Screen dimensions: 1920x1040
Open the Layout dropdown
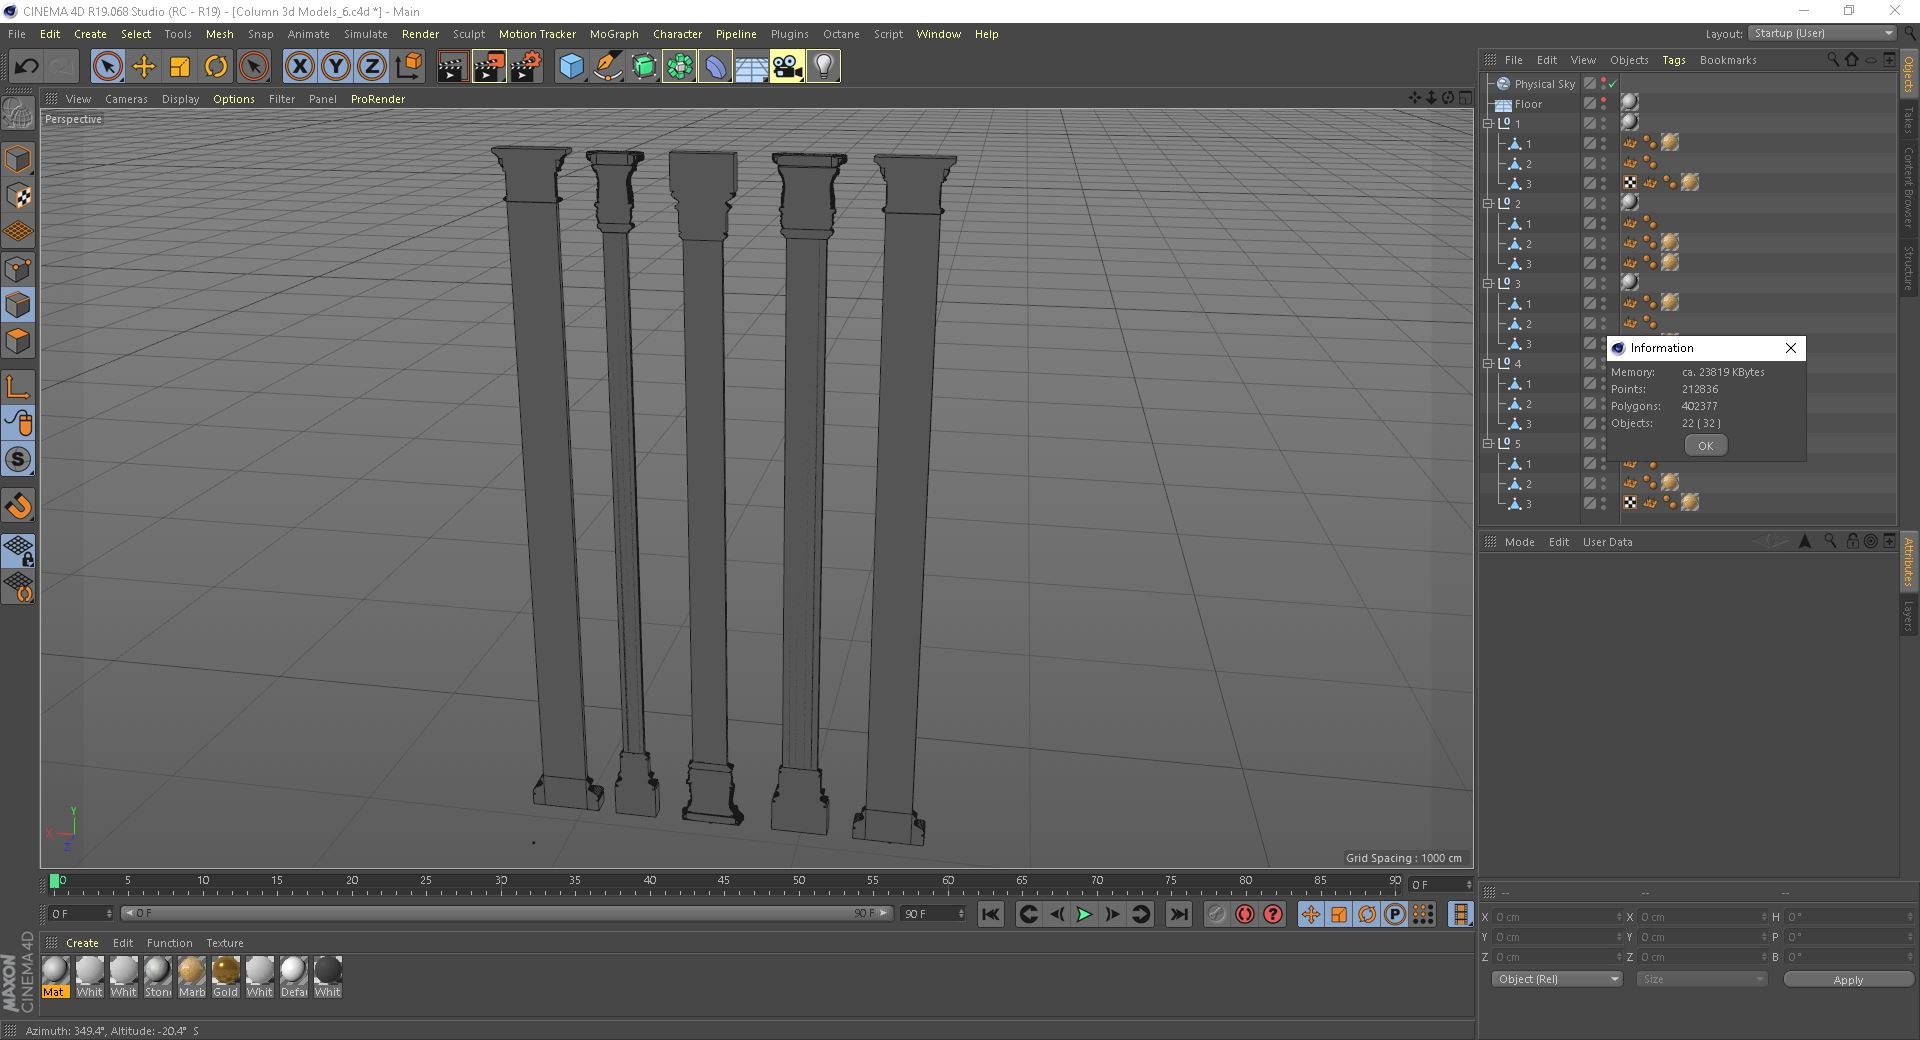coord(1822,33)
